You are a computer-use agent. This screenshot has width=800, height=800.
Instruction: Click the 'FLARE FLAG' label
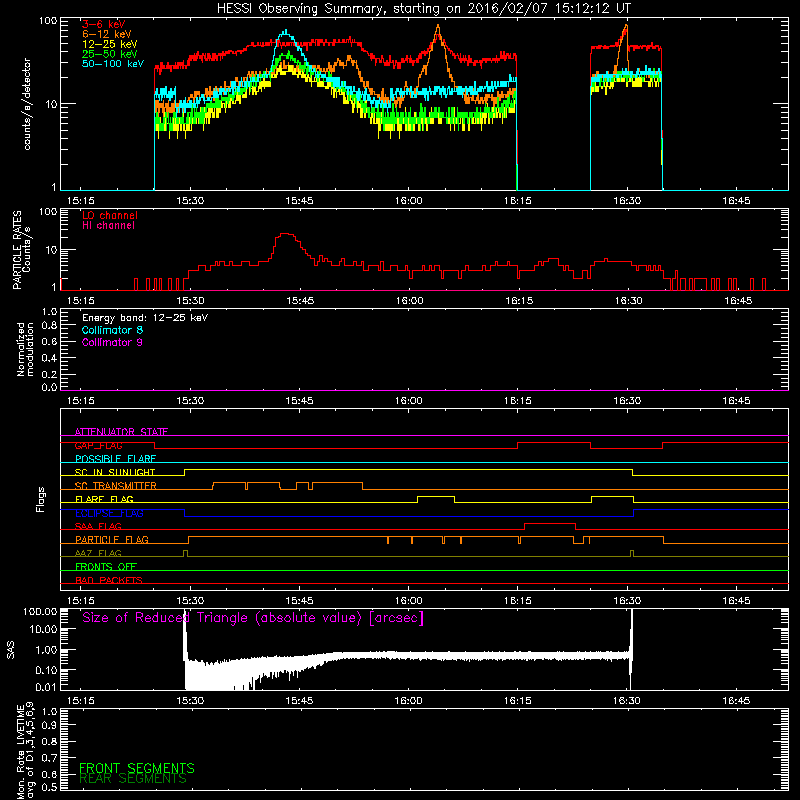tap(104, 499)
